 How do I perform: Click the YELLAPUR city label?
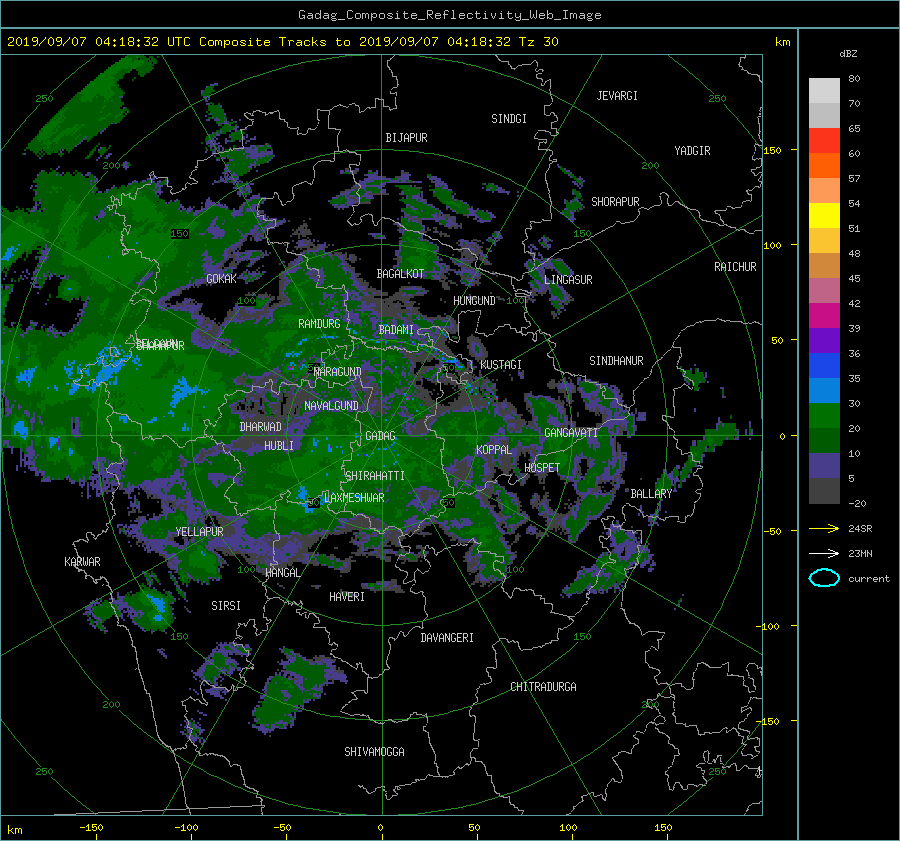pos(199,532)
